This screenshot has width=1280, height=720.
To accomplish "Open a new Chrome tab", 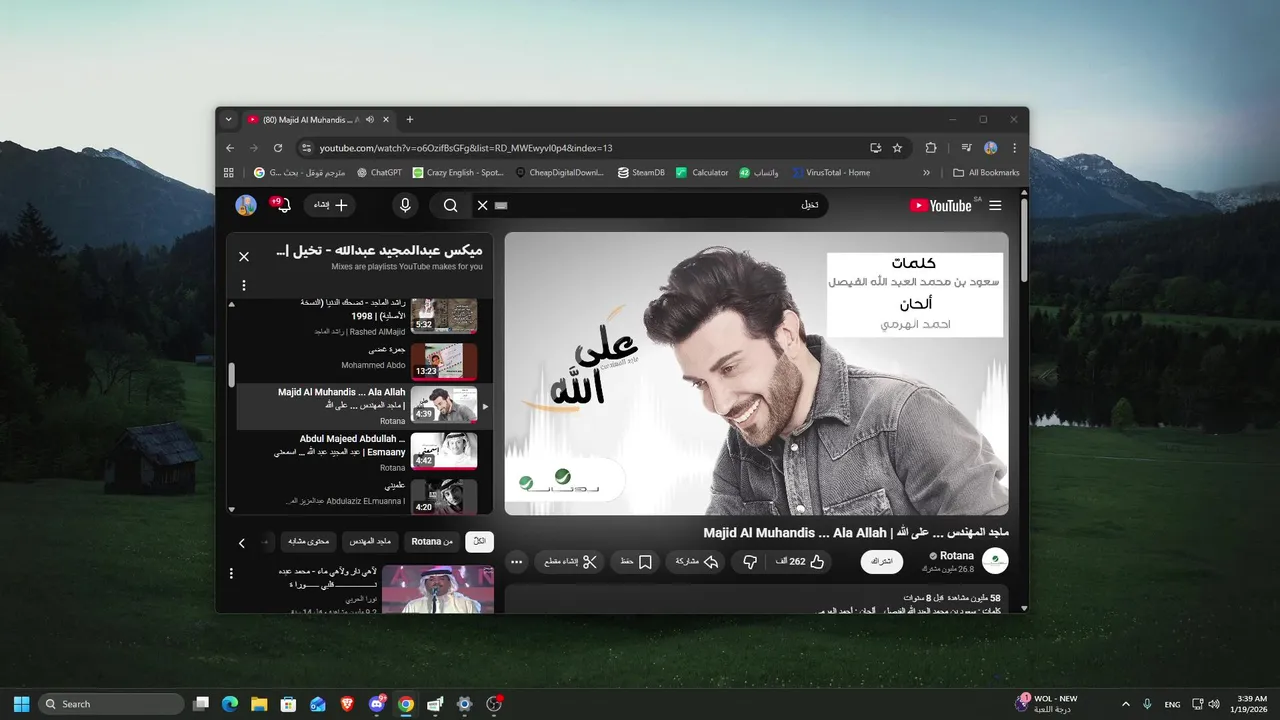I will pos(410,120).
